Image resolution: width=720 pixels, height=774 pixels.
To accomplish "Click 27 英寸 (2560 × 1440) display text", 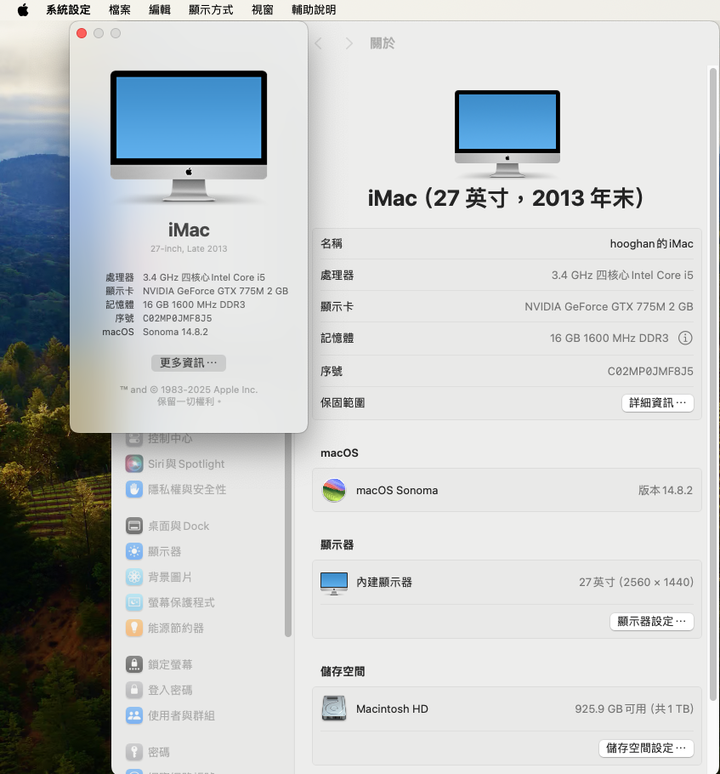I will (x=636, y=582).
